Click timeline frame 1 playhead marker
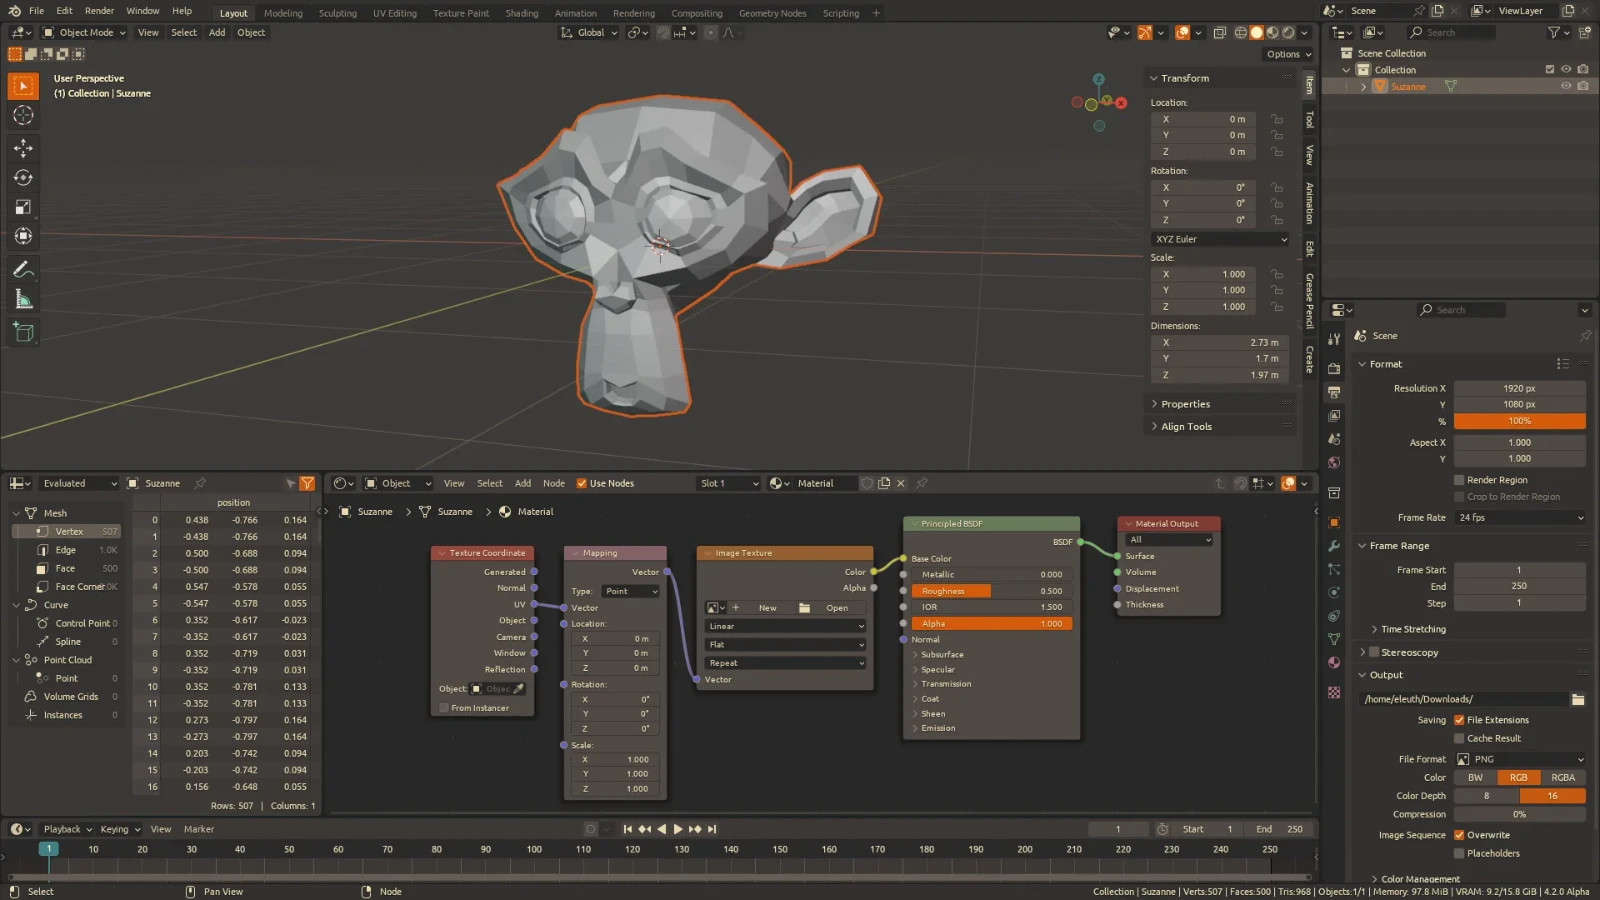This screenshot has width=1600, height=900. pyautogui.click(x=48, y=849)
